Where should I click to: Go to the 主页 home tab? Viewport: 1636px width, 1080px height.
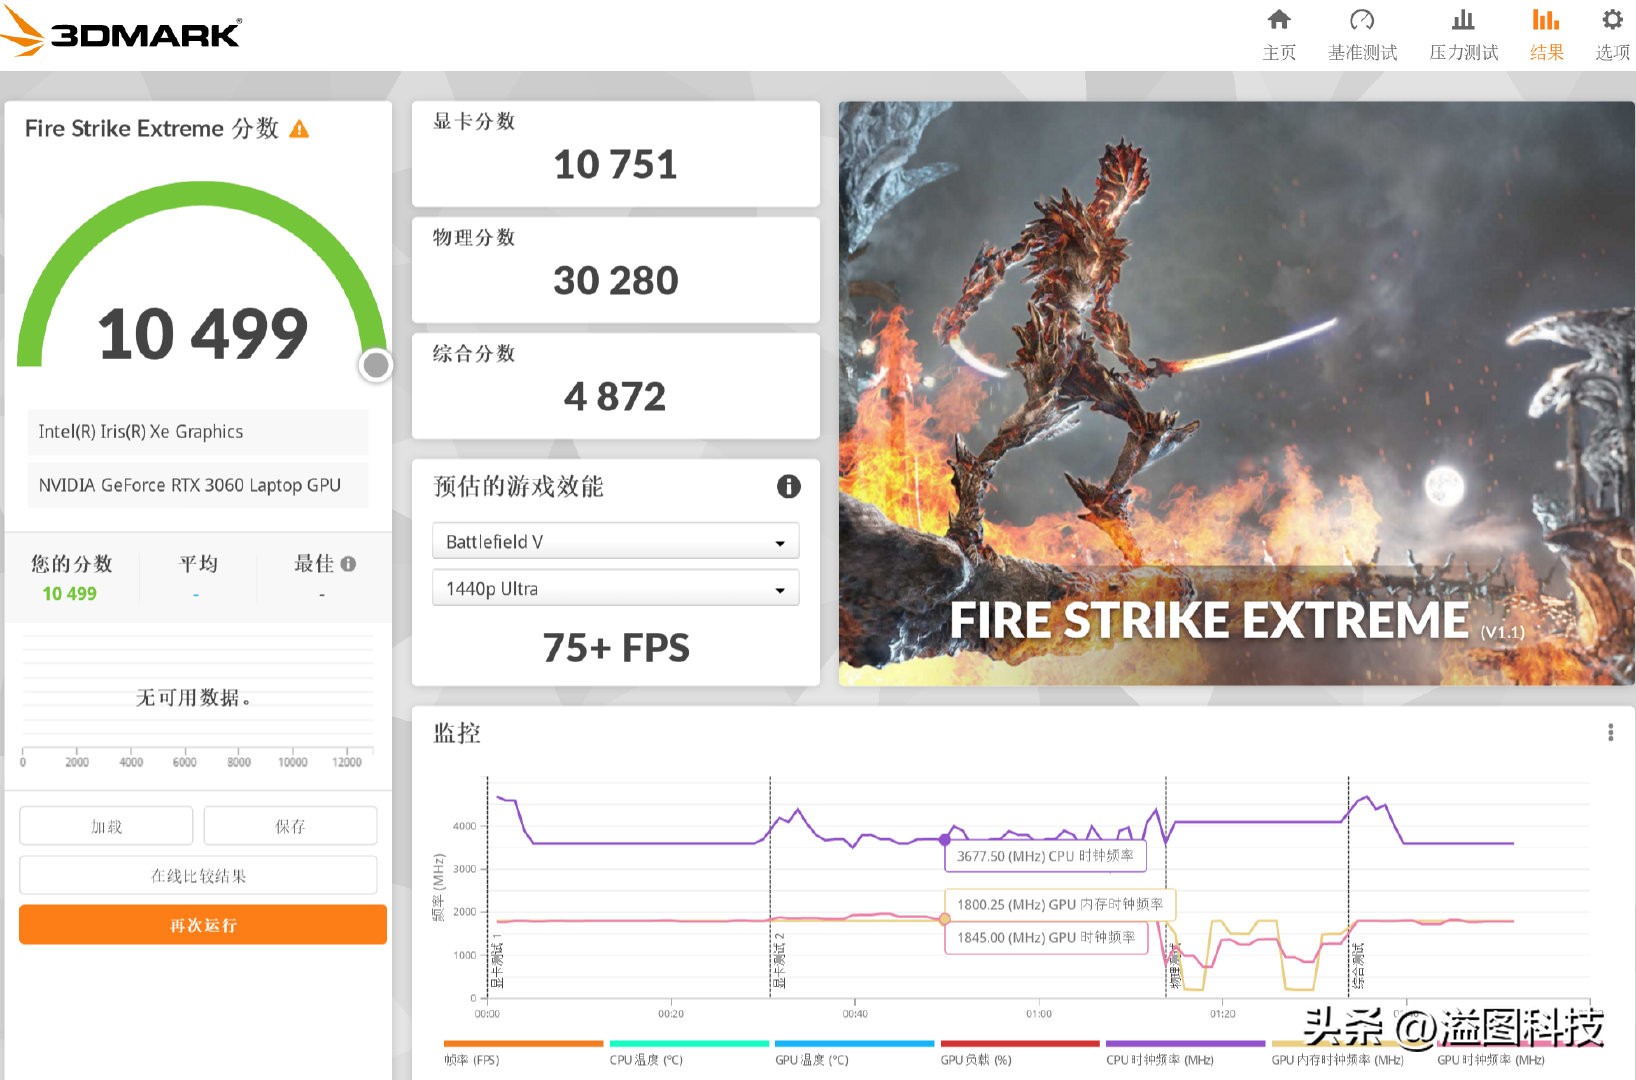click(1279, 35)
